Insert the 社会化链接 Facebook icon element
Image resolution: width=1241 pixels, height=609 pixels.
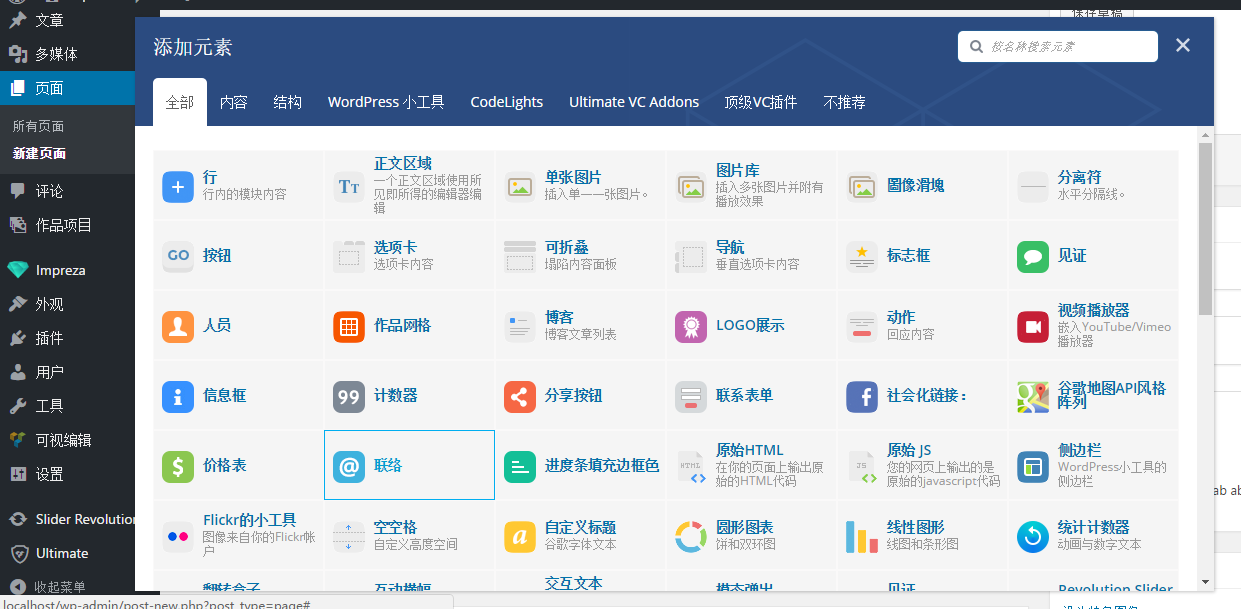861,396
